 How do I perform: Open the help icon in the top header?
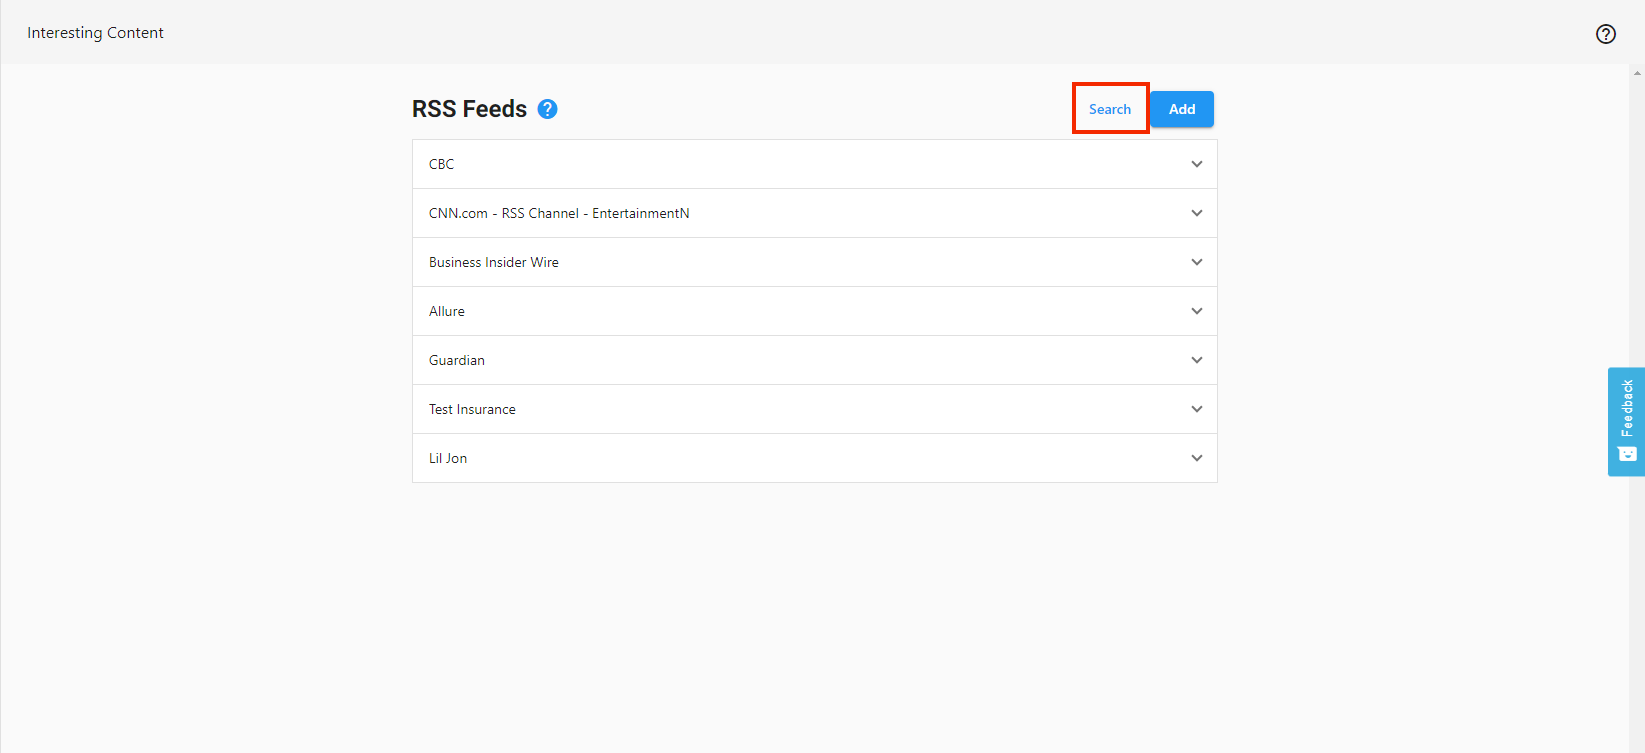pos(1605,34)
